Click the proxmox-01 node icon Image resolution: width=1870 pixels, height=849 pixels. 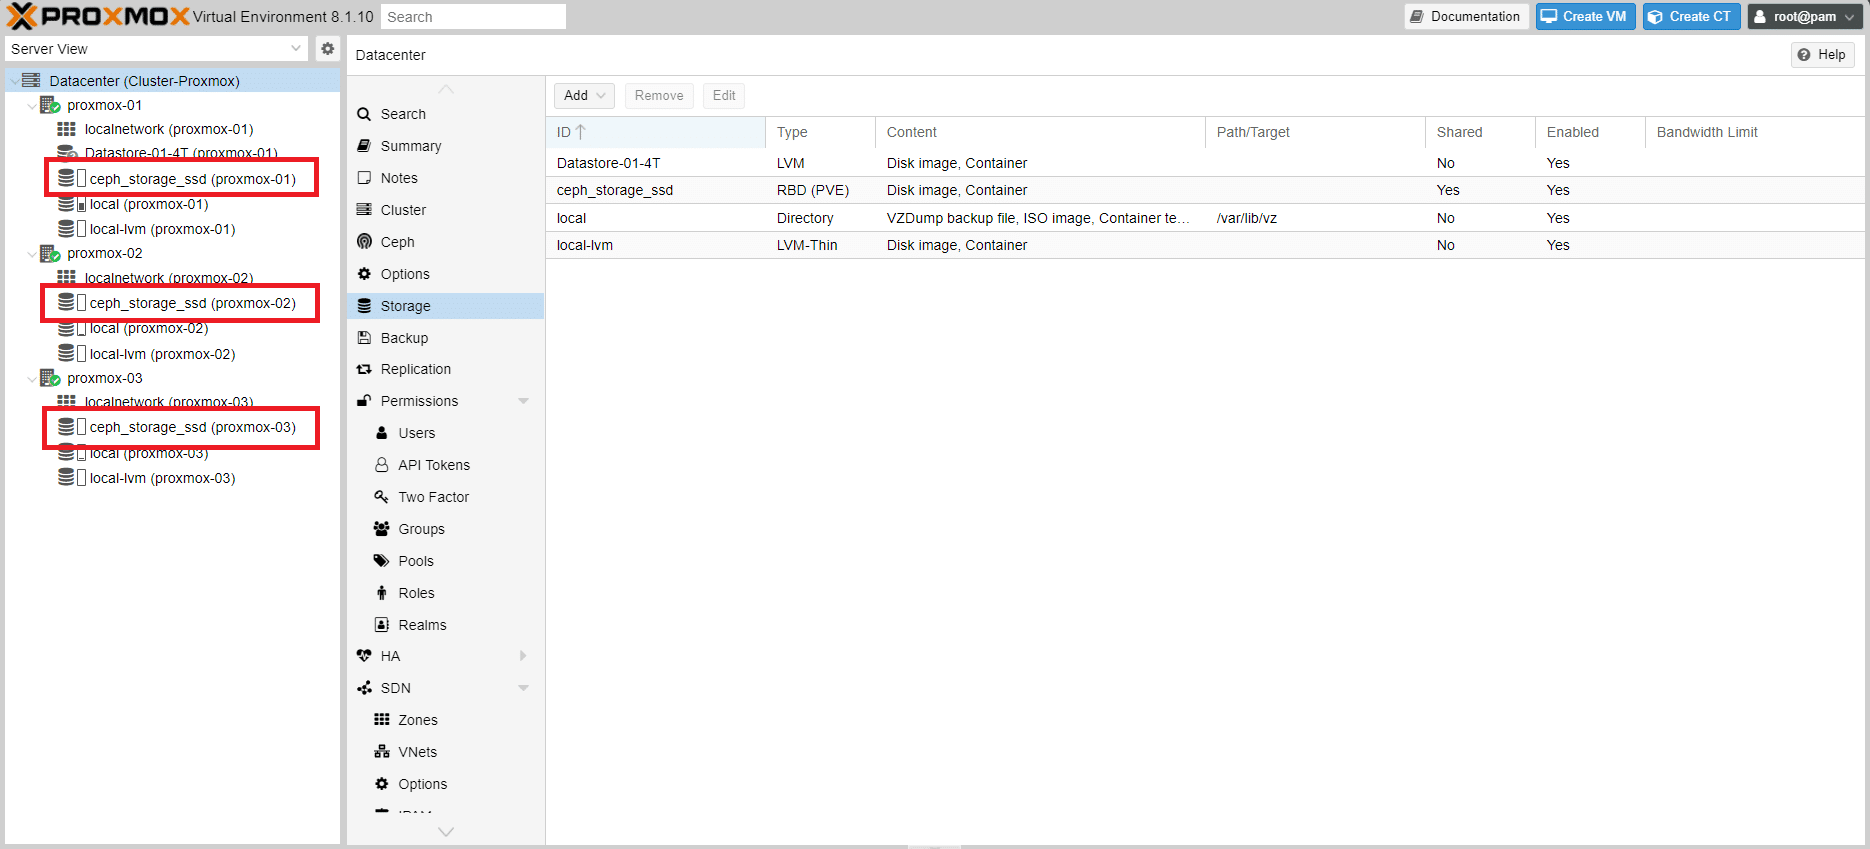coord(50,105)
